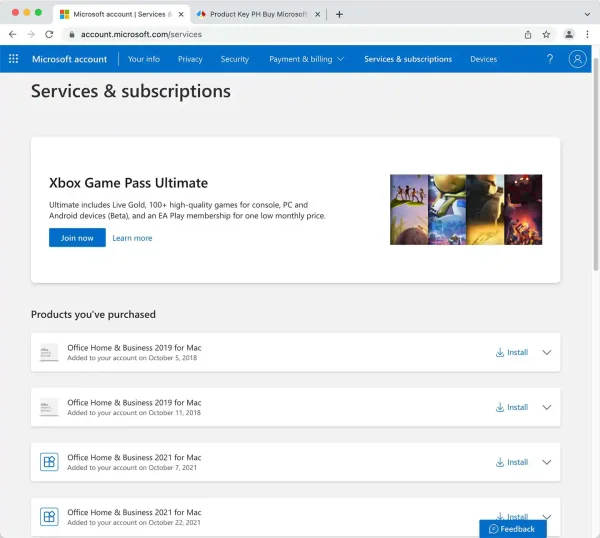Switch to the Product Key PH browser tab

[x=258, y=14]
